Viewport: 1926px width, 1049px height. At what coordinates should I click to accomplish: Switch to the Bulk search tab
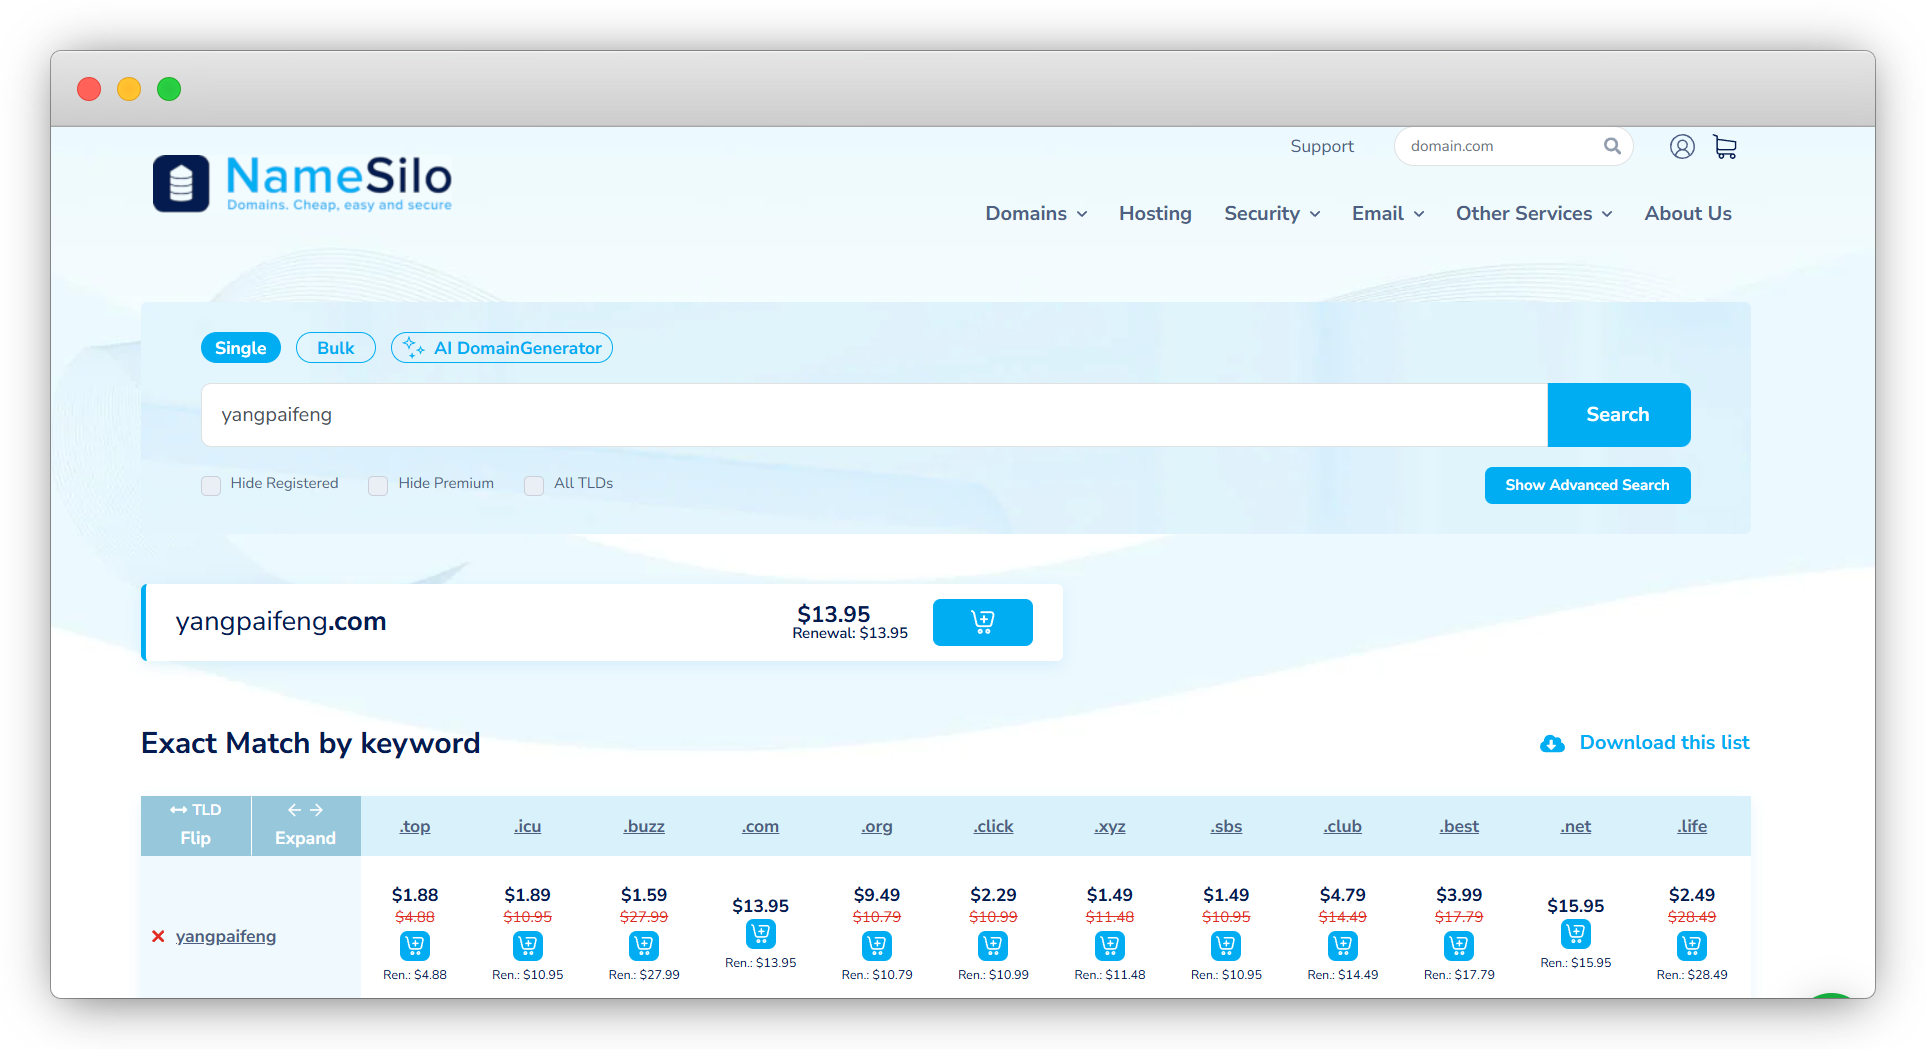point(336,348)
